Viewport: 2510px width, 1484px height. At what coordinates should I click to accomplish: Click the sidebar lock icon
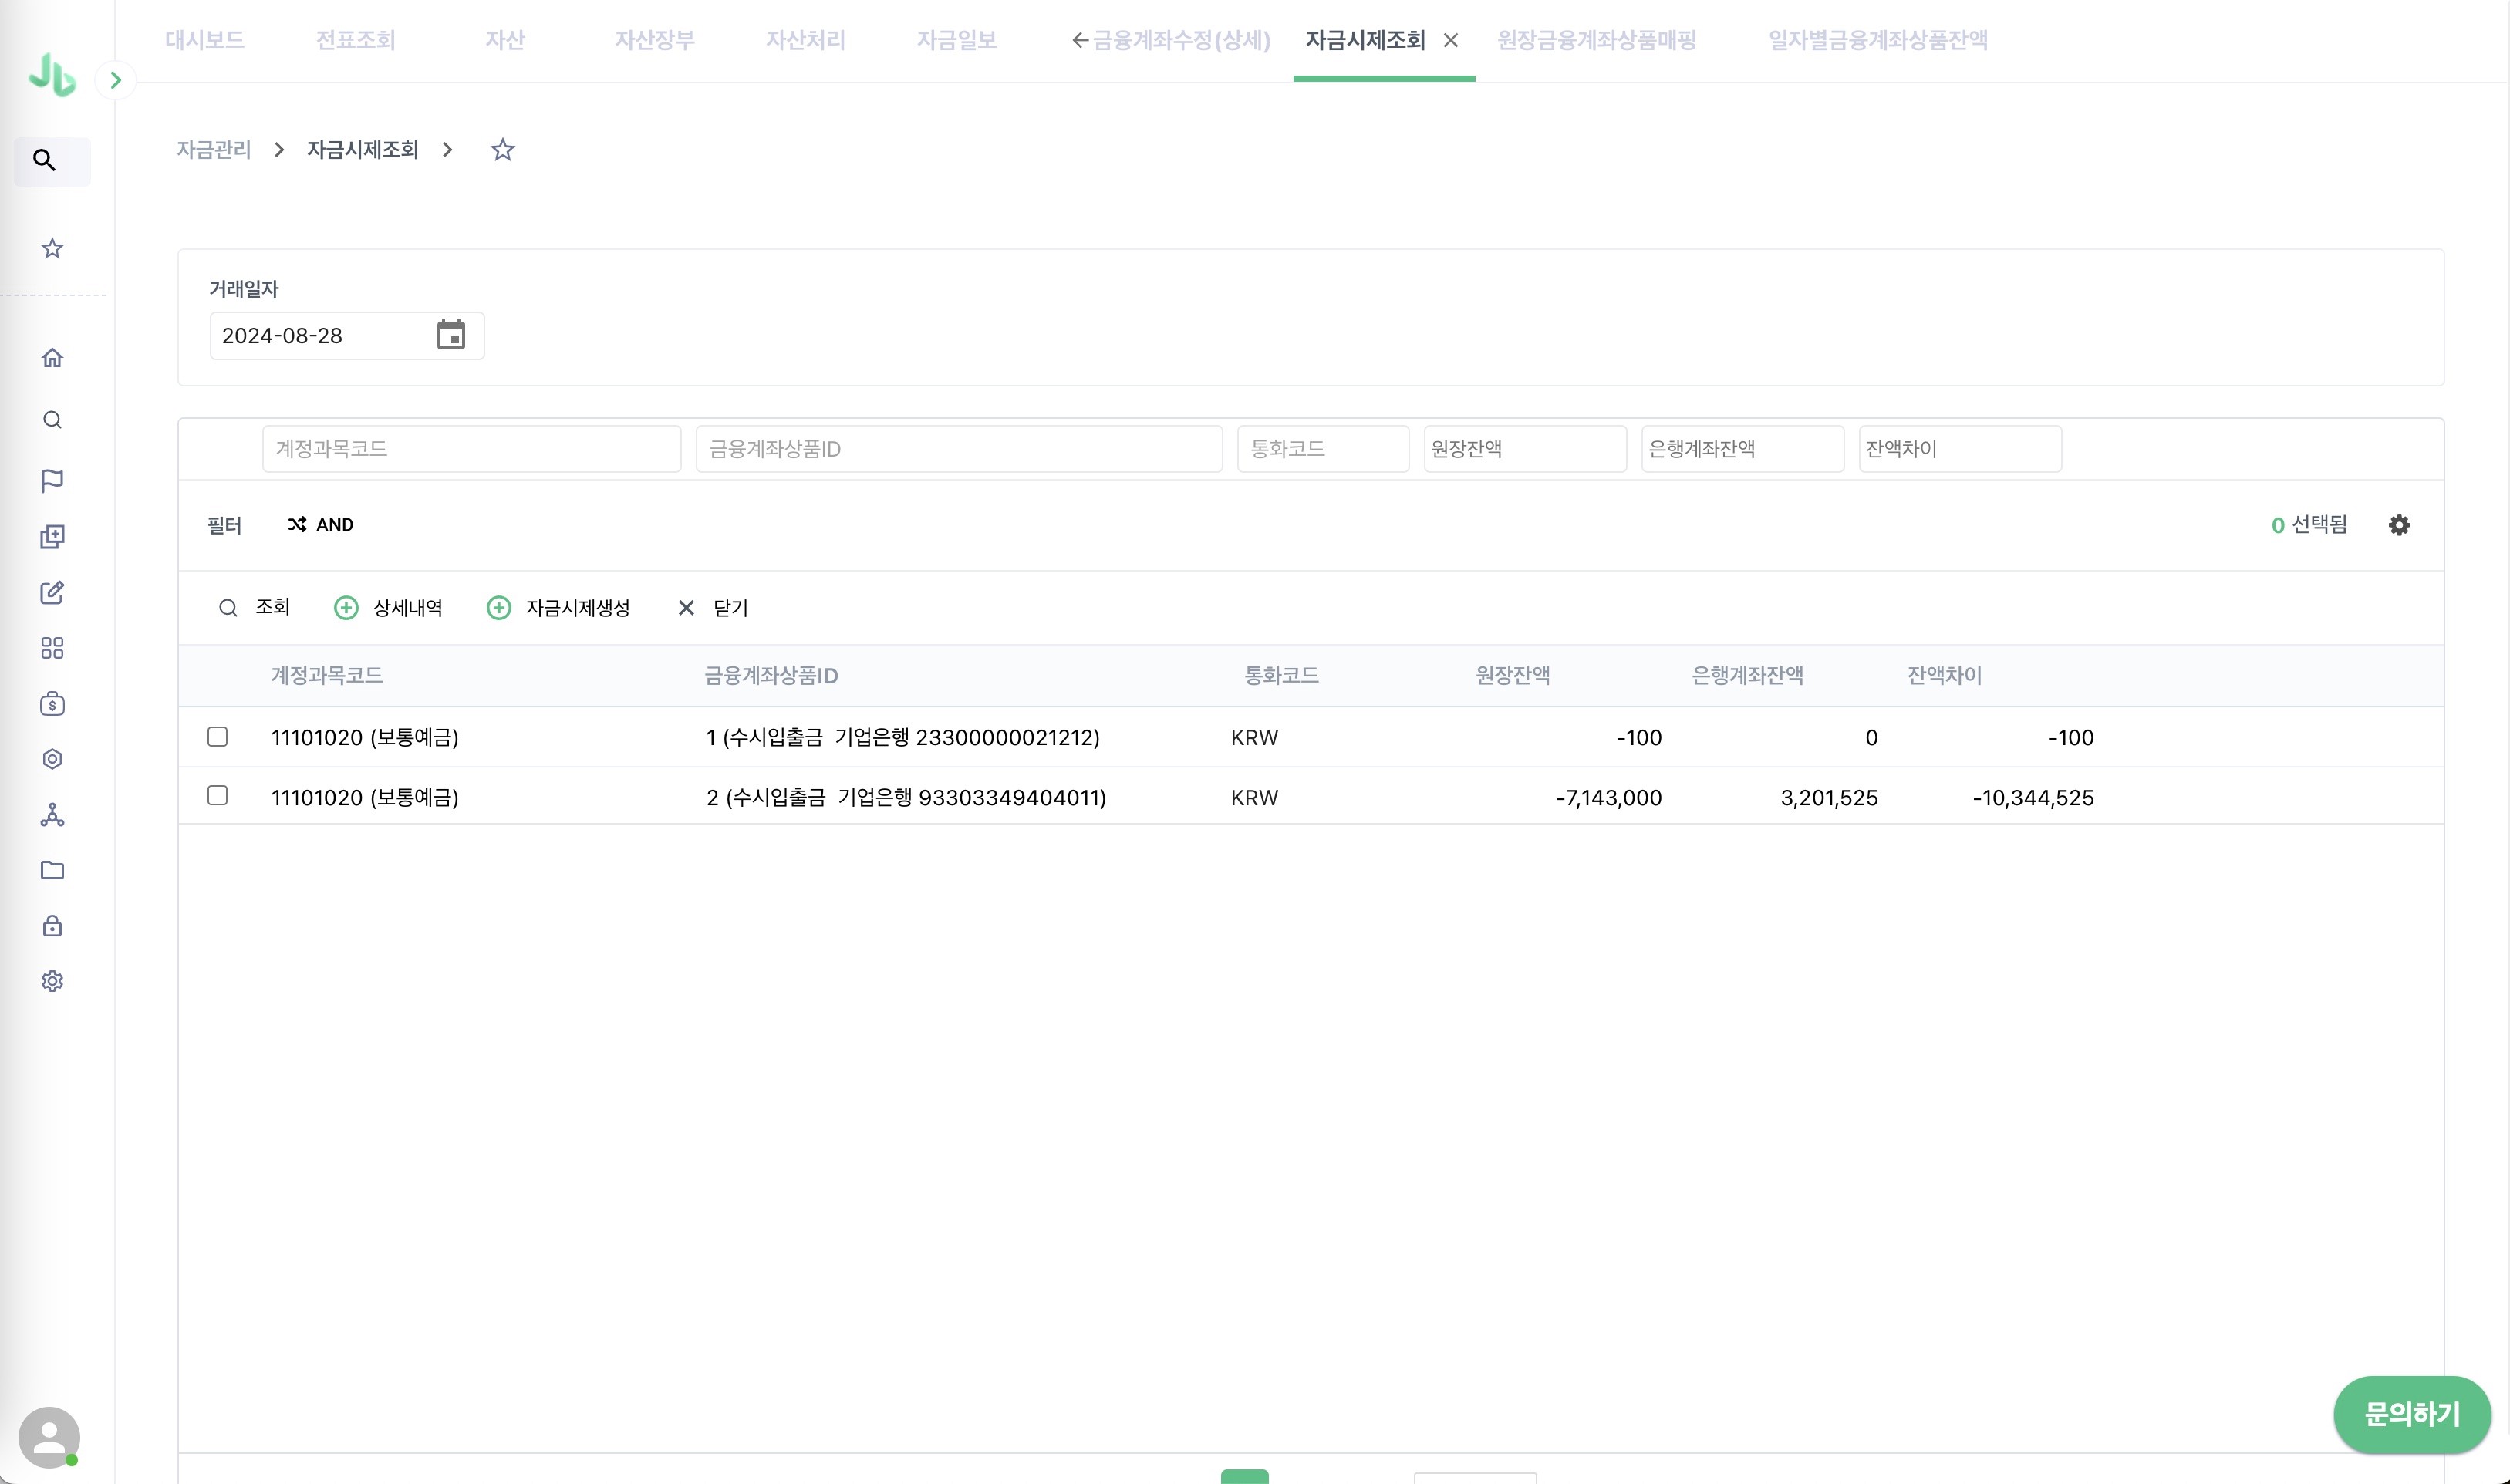click(x=52, y=926)
